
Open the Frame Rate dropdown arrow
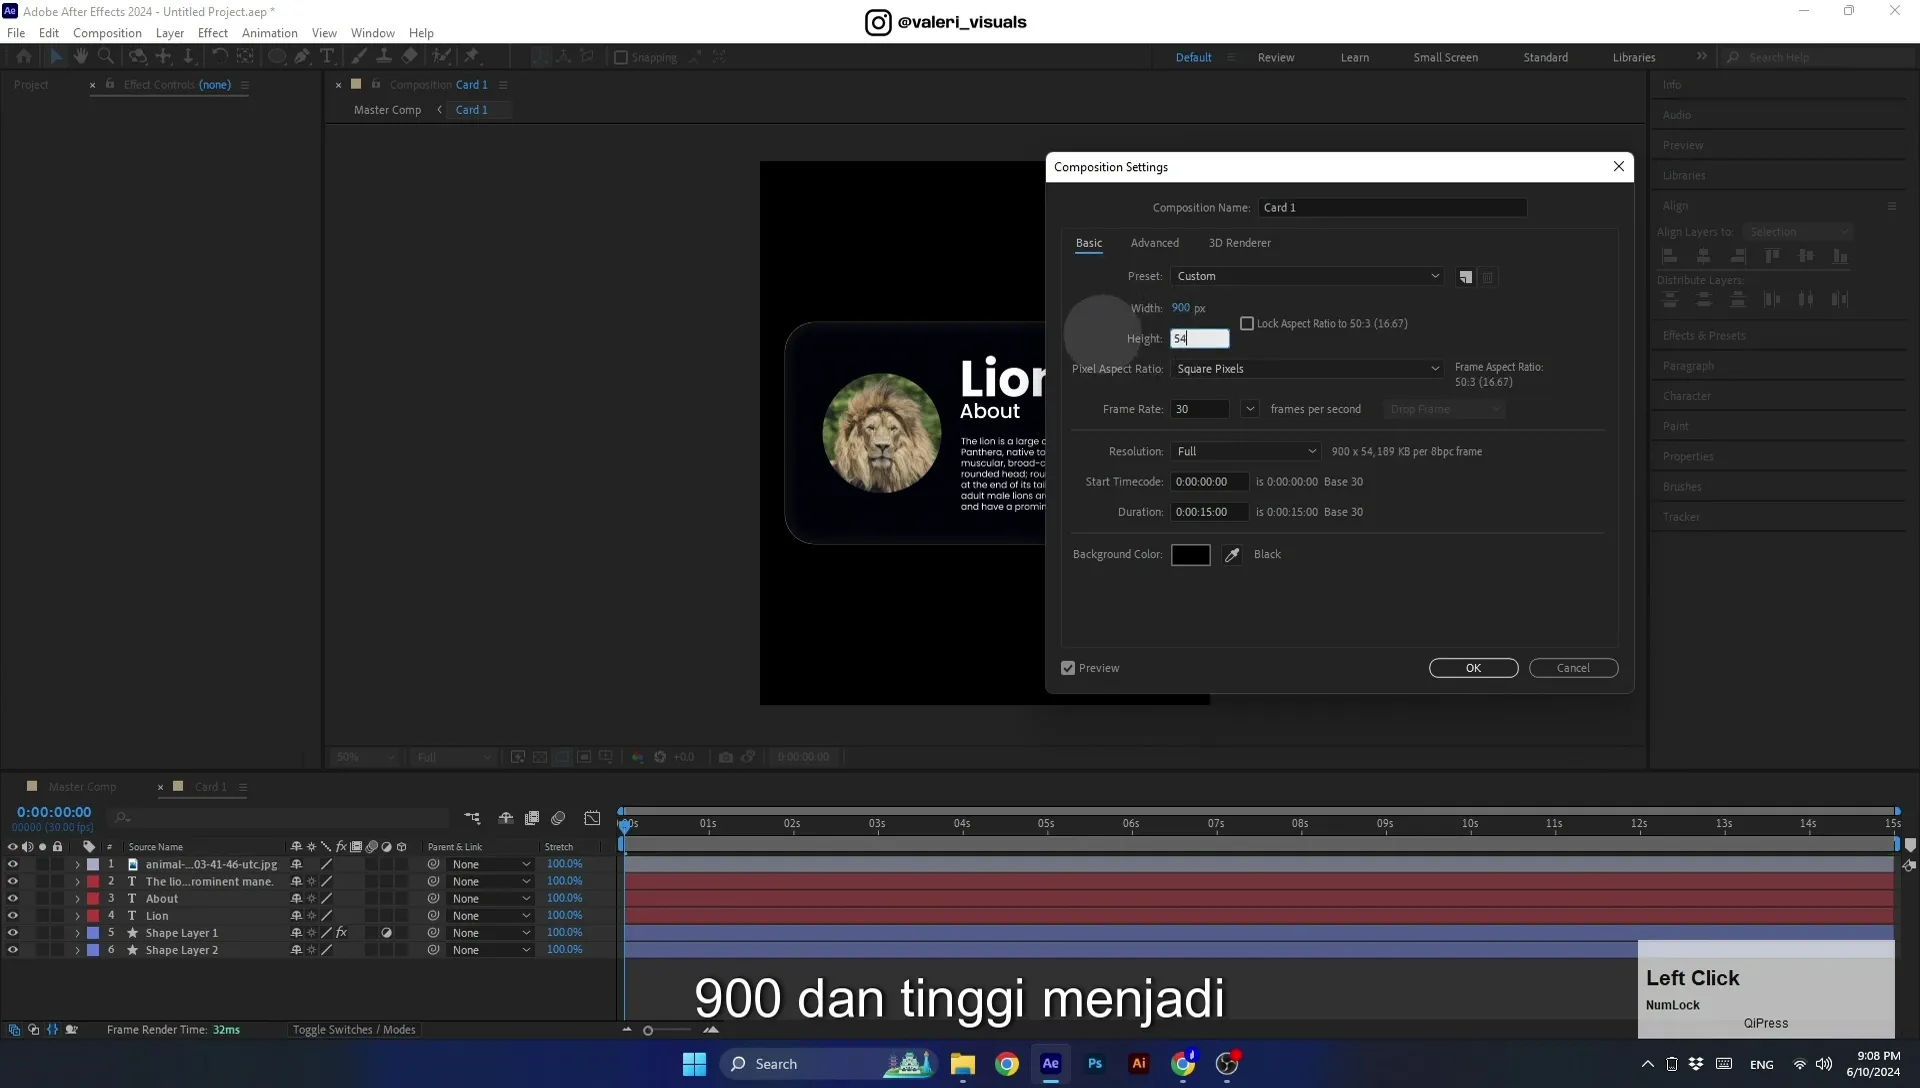click(x=1250, y=409)
